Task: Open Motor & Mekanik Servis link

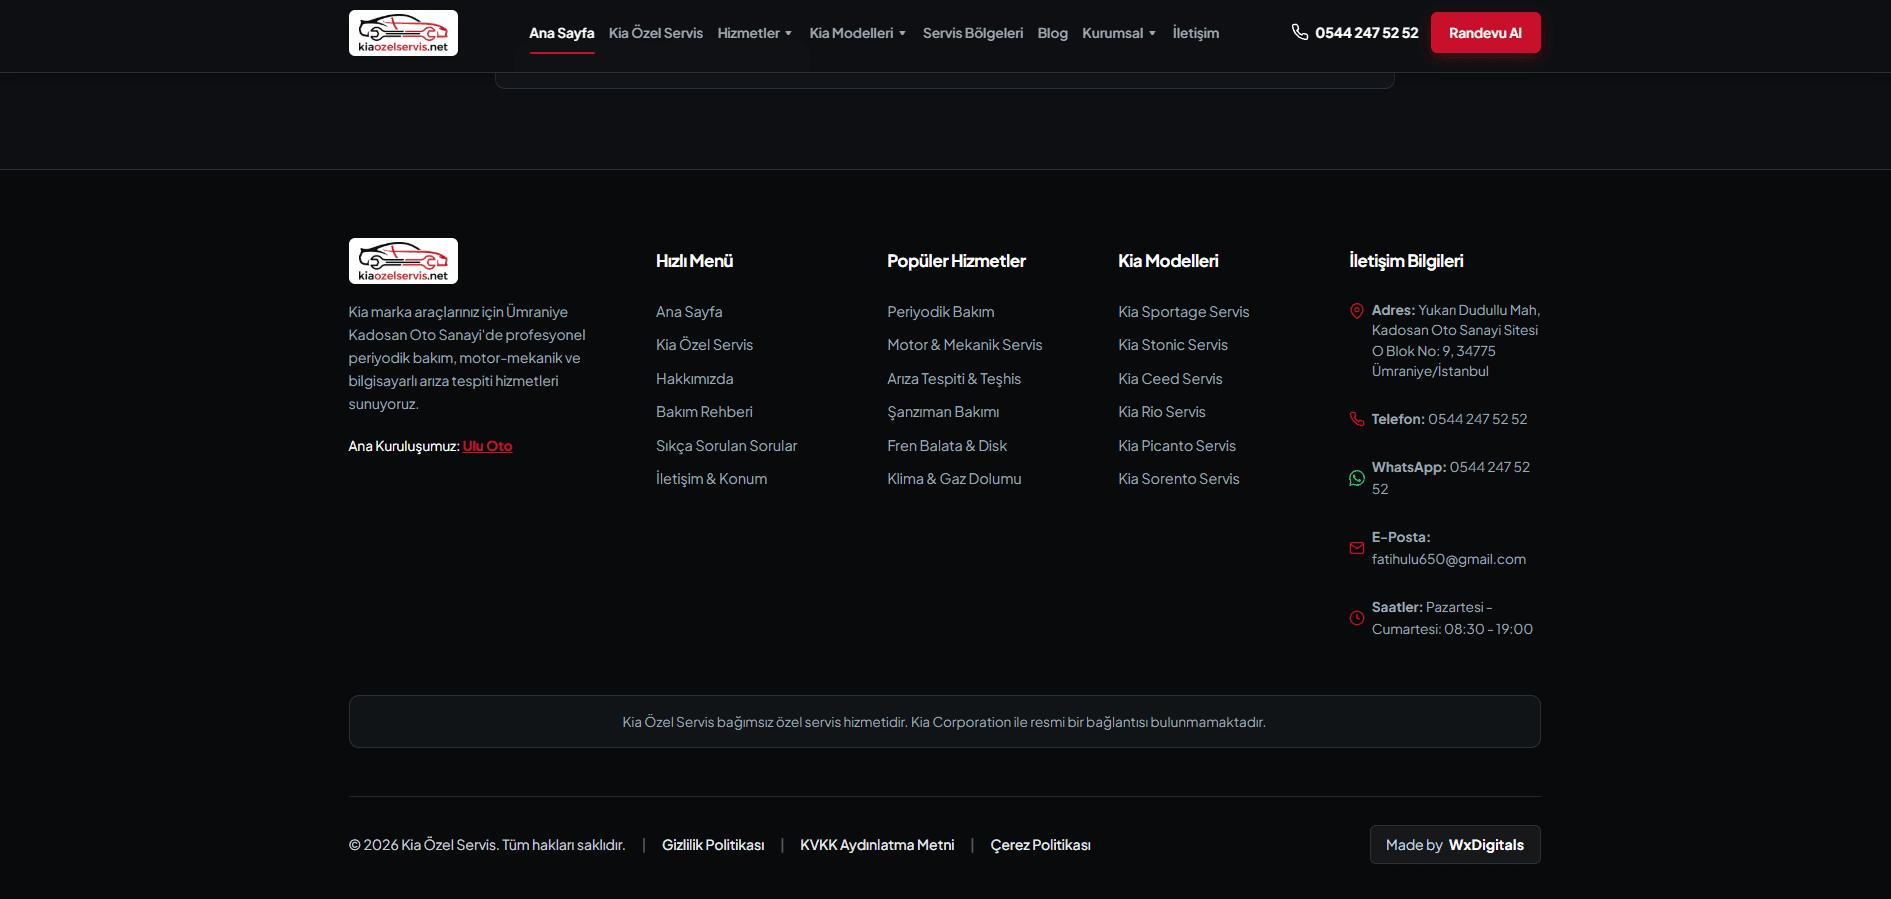Action: tap(965, 345)
